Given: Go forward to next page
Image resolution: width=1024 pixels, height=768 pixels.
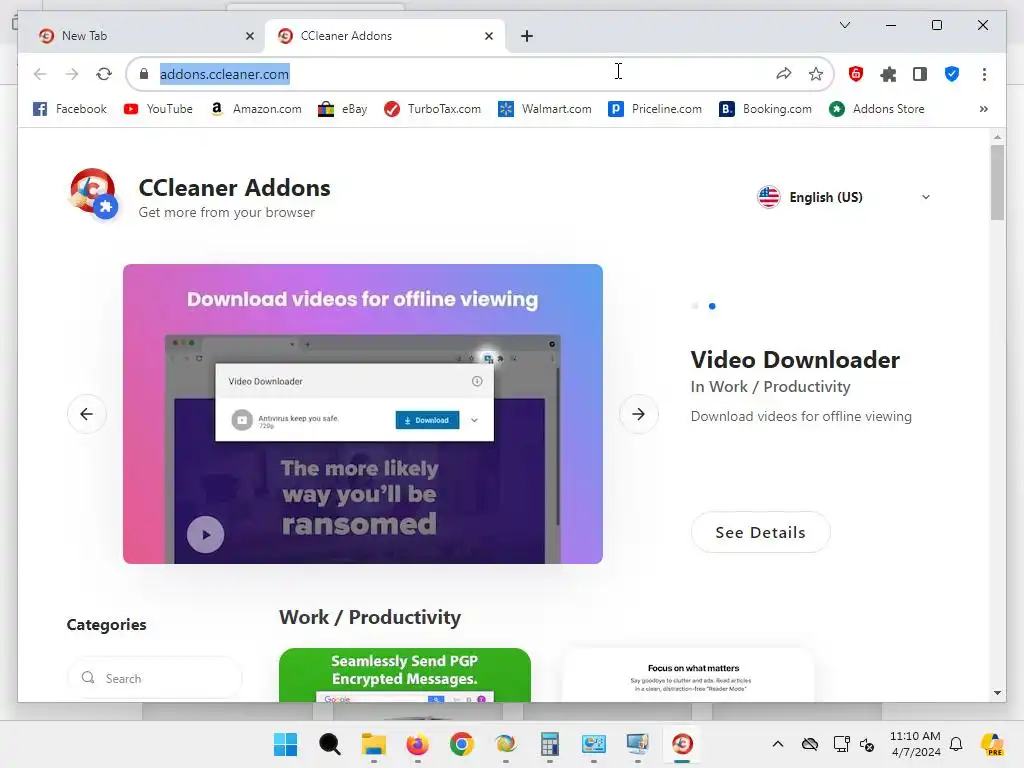Looking at the screenshot, I should point(72,74).
